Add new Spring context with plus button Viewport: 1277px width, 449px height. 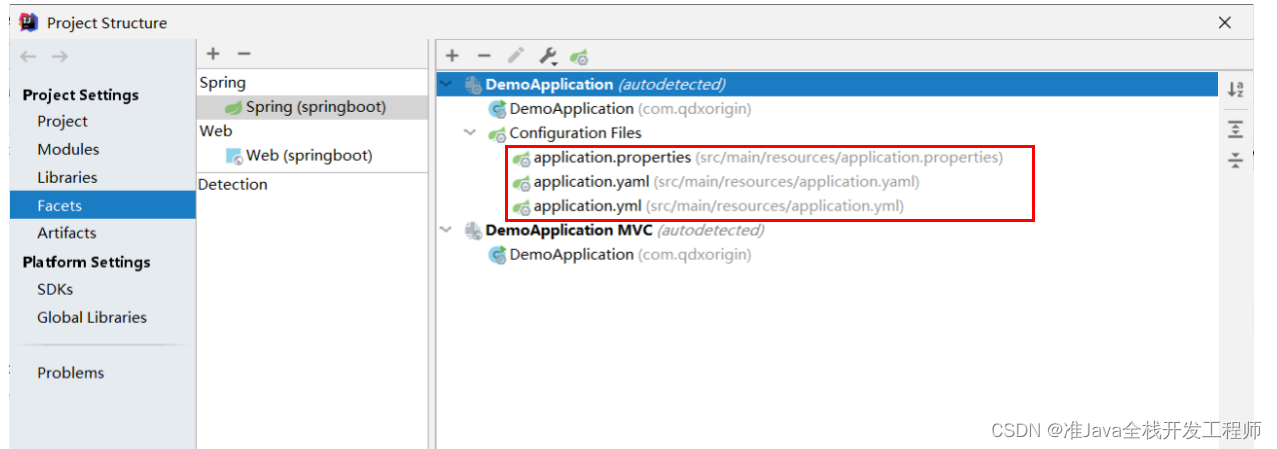(x=452, y=57)
